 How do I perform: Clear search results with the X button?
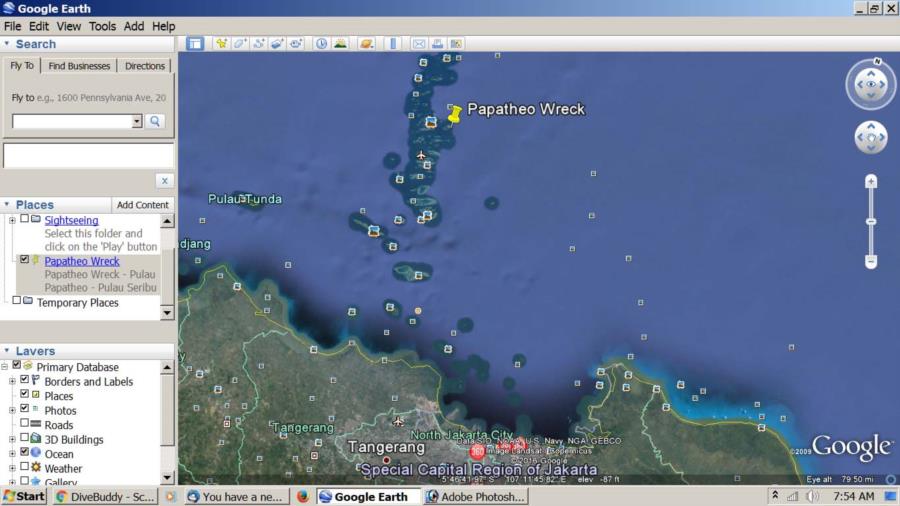click(165, 181)
